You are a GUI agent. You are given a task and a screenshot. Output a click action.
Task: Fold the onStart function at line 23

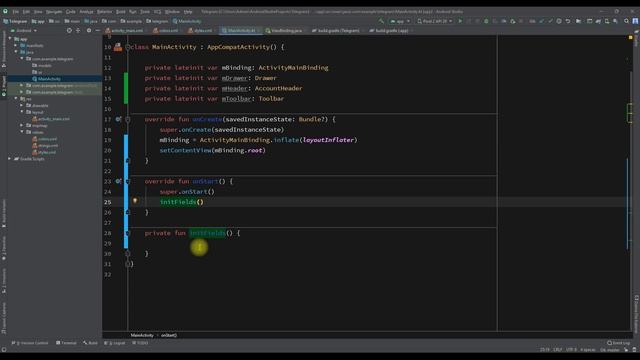[x=128, y=181]
